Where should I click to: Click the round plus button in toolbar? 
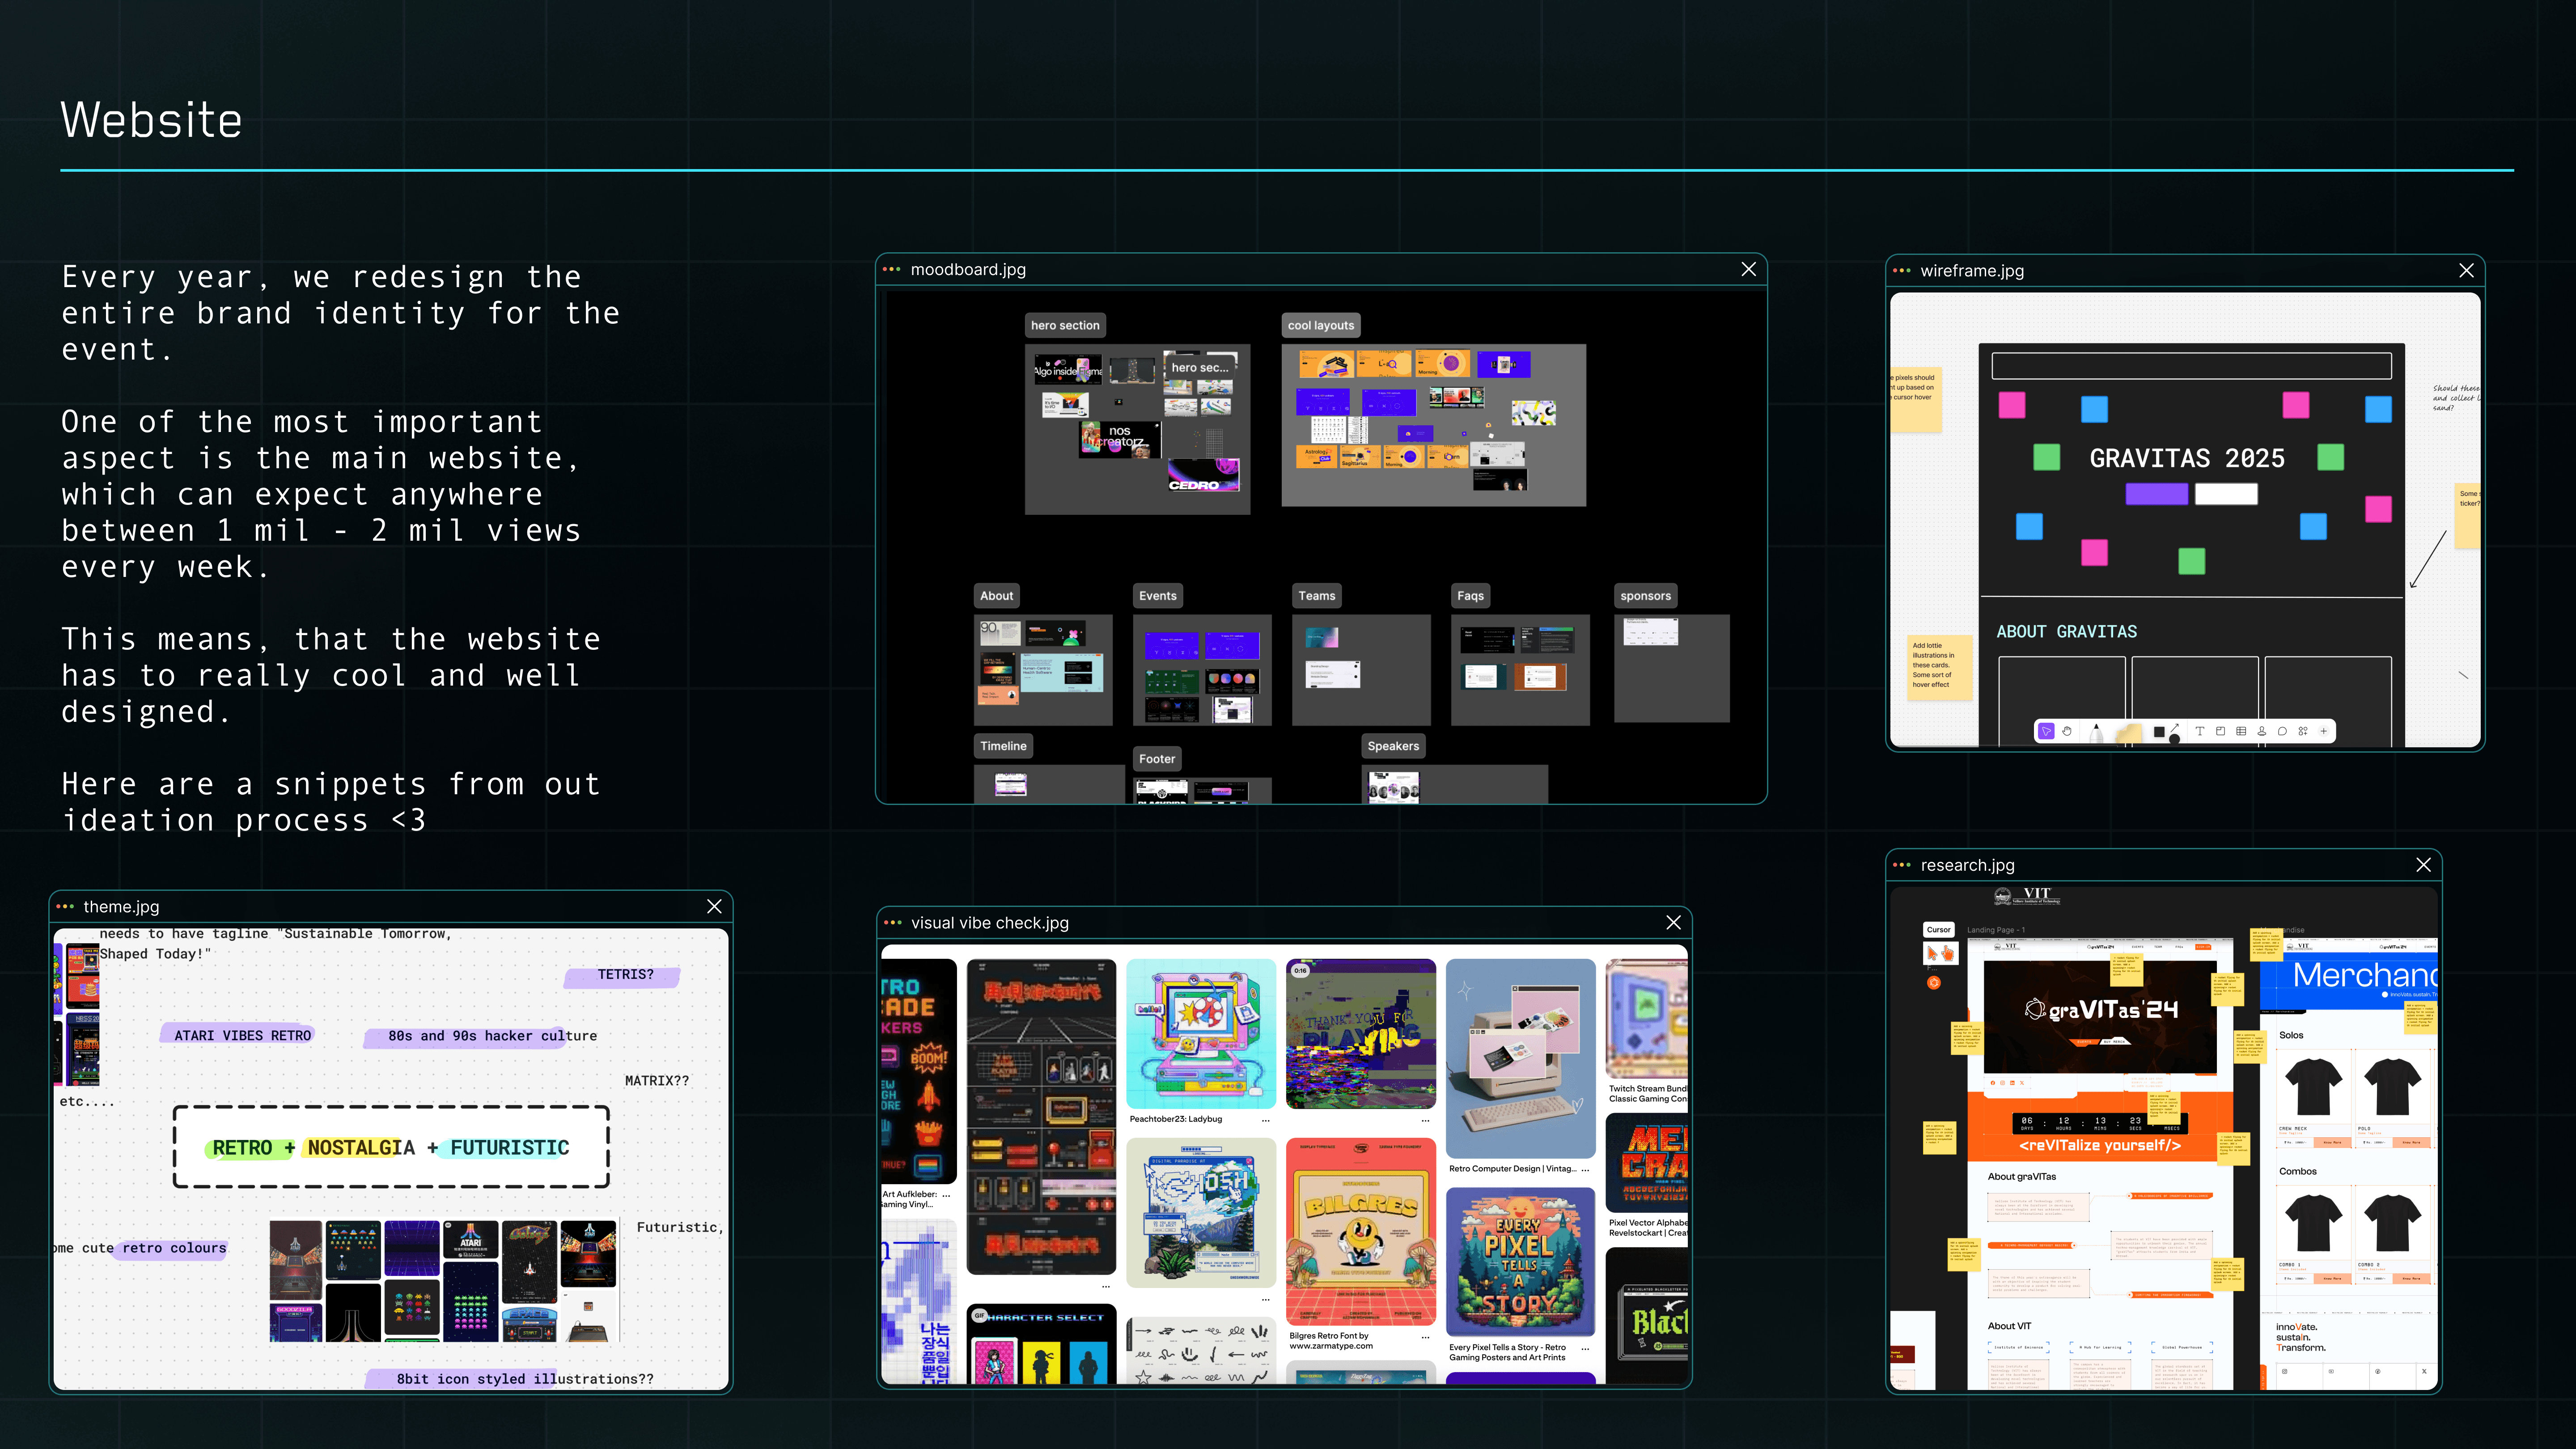pos(2324,731)
